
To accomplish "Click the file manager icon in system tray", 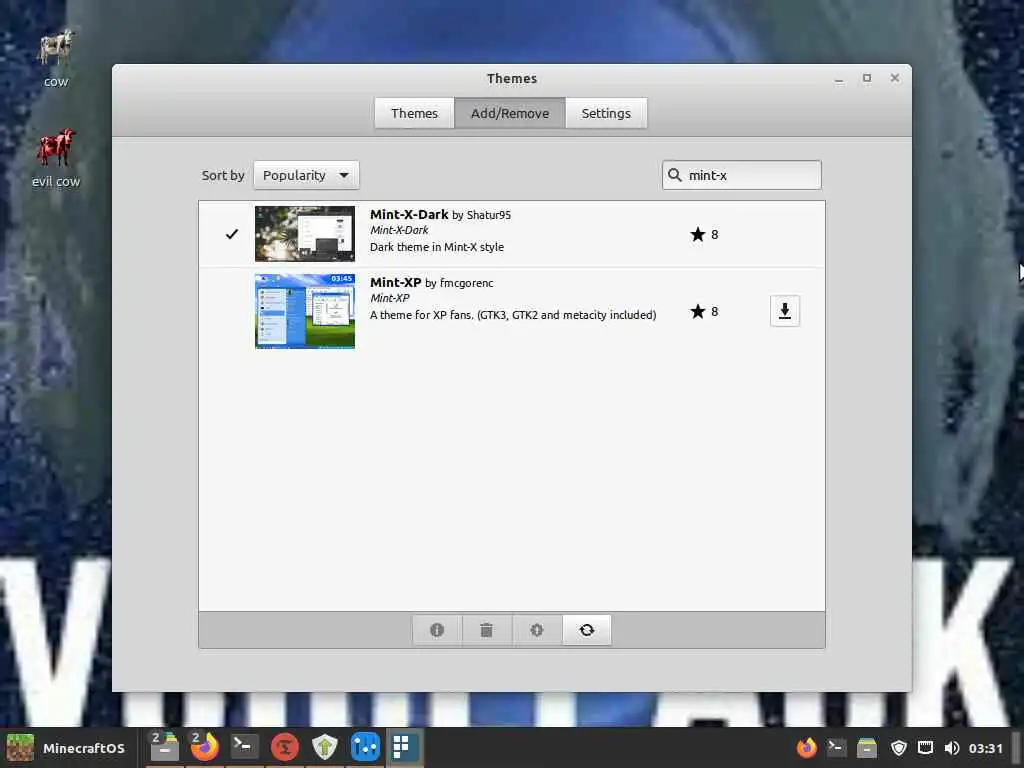I will pyautogui.click(x=867, y=747).
